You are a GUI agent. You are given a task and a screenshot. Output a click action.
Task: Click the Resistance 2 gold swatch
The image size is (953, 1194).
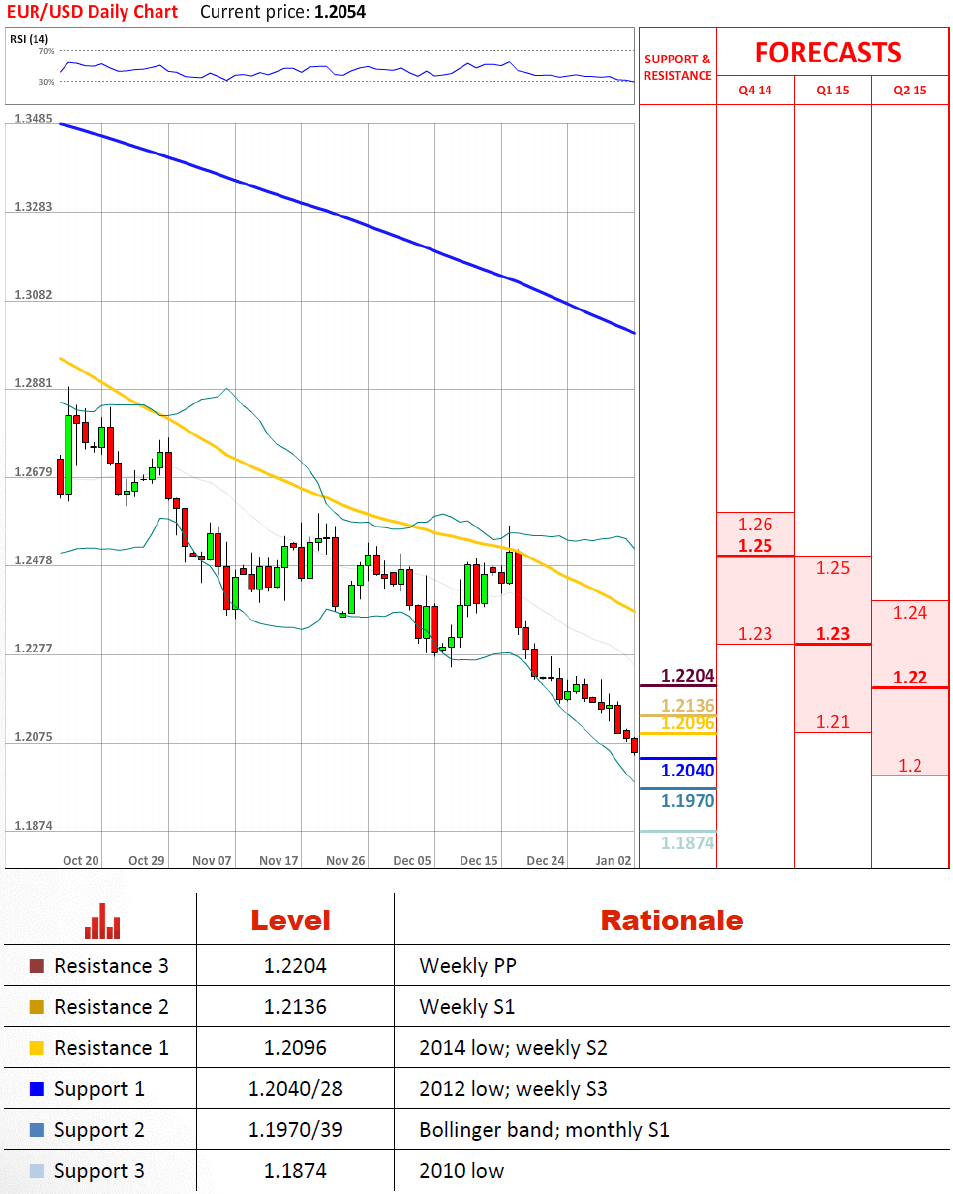pos(37,1007)
